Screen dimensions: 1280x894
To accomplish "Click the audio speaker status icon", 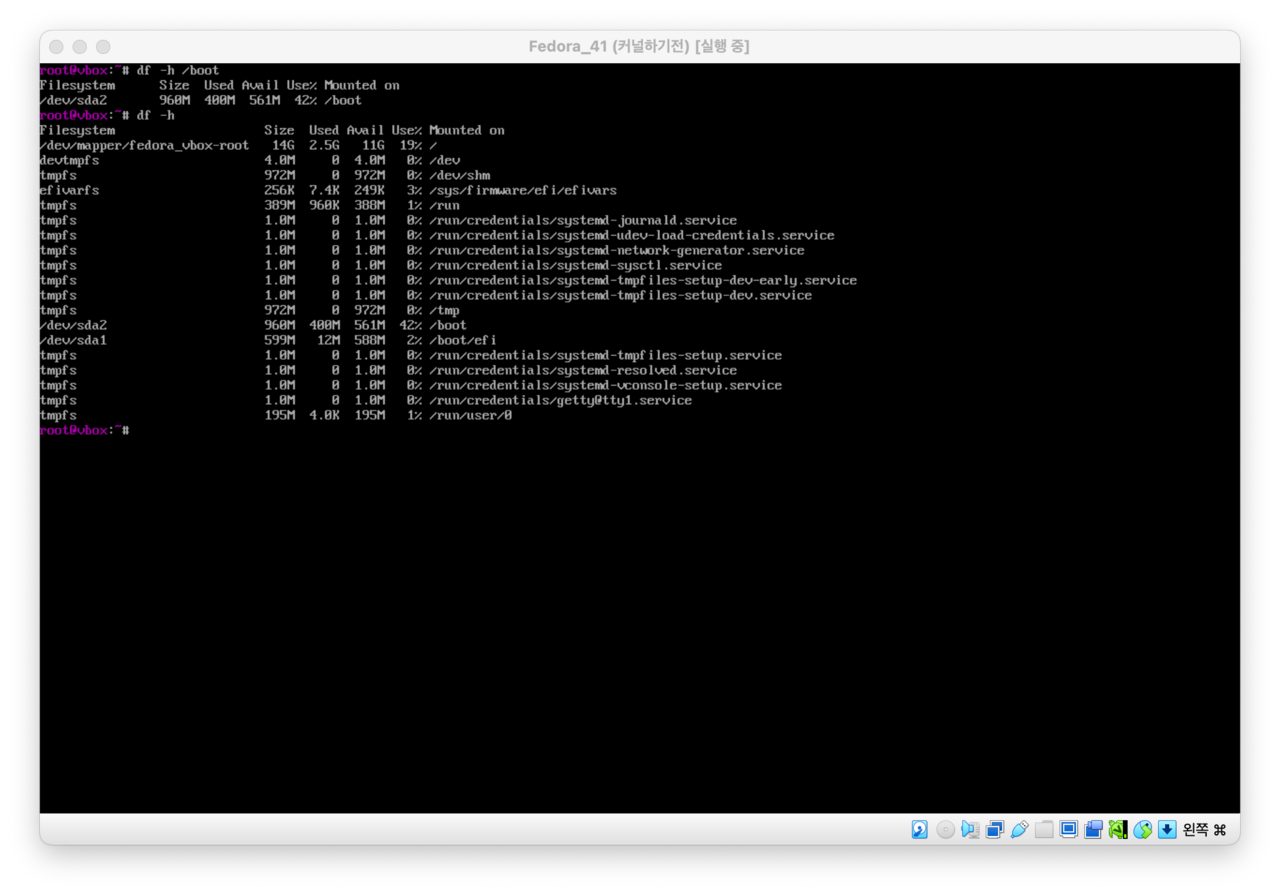I will click(970, 829).
